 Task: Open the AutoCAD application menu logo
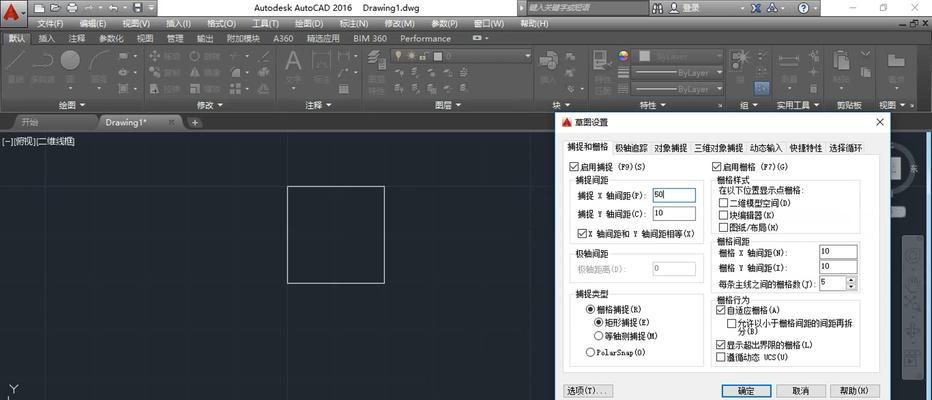[13, 12]
